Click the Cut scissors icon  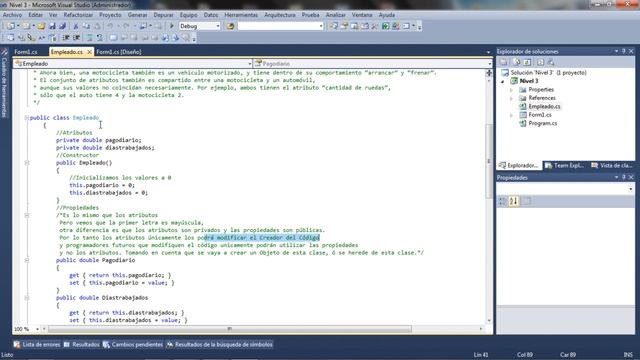(x=76, y=26)
